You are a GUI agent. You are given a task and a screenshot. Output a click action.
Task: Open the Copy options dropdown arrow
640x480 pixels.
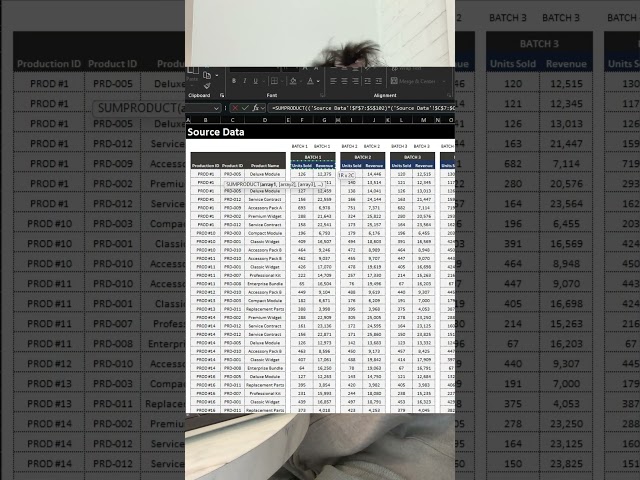click(216, 76)
